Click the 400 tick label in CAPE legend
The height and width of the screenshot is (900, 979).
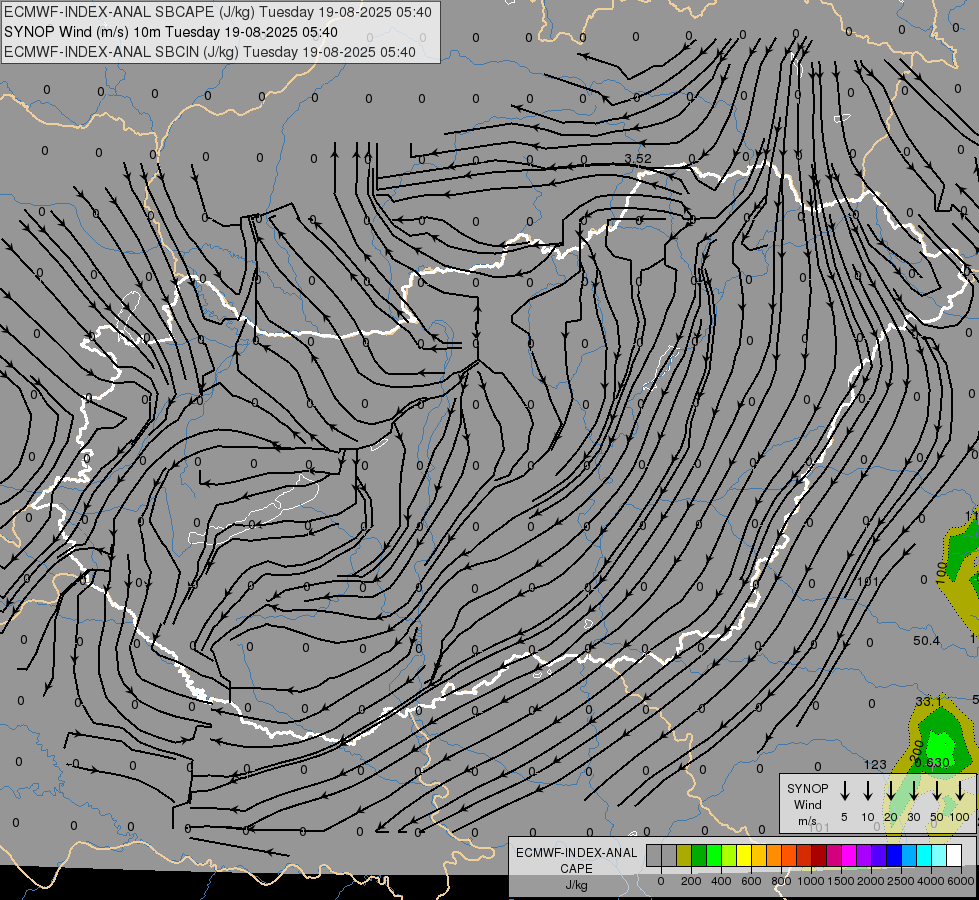coord(721,881)
